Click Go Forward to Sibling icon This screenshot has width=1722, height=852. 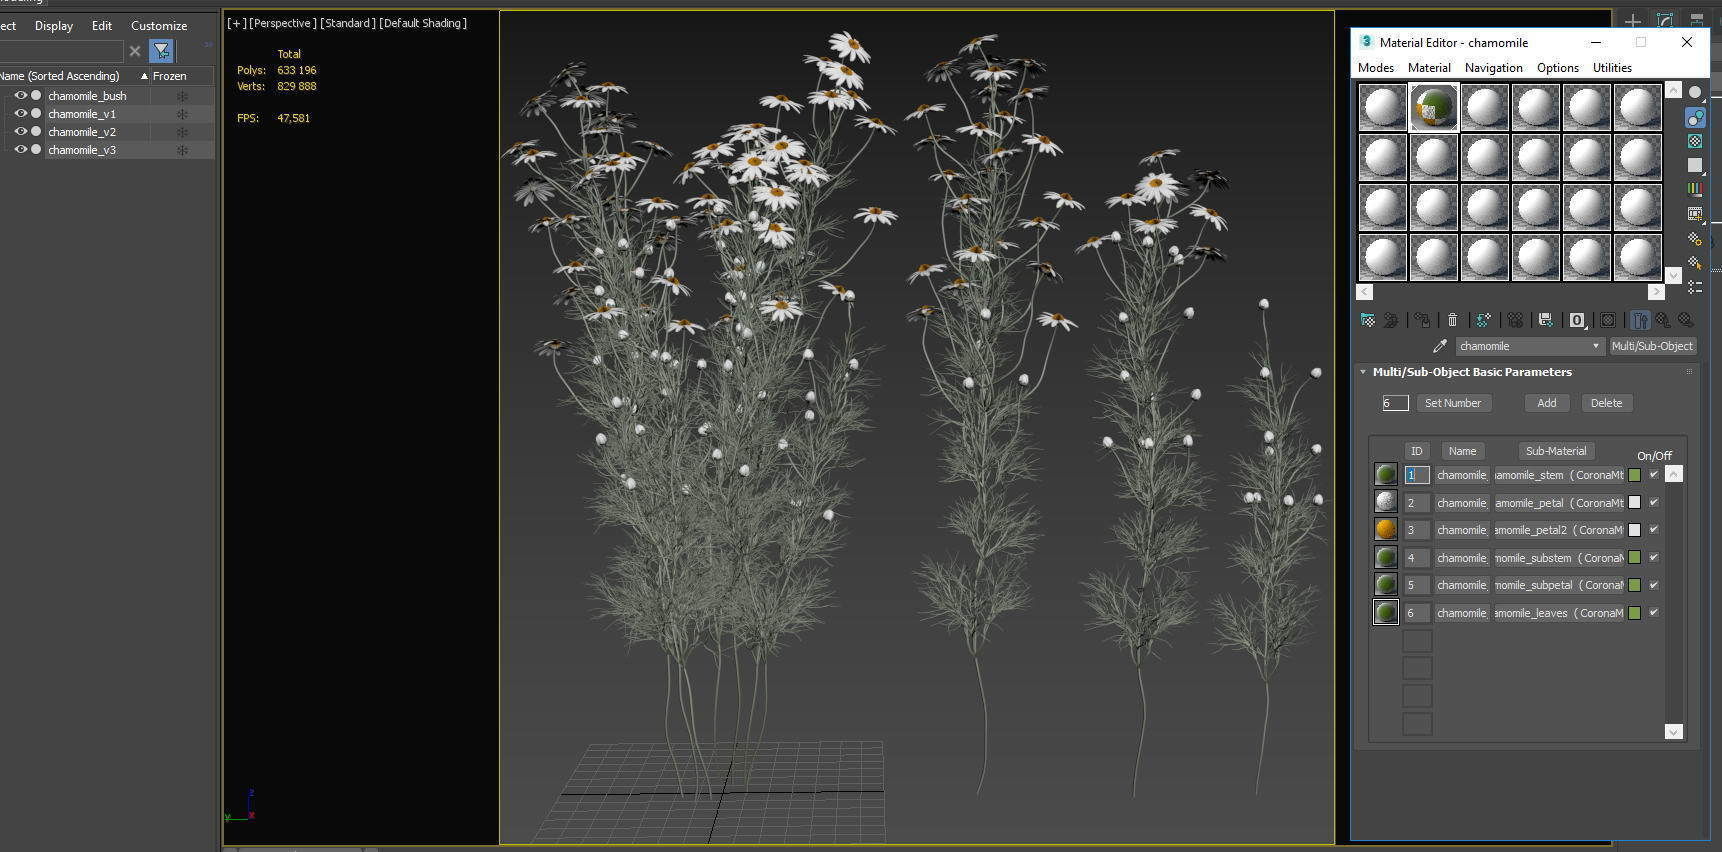tap(1686, 320)
